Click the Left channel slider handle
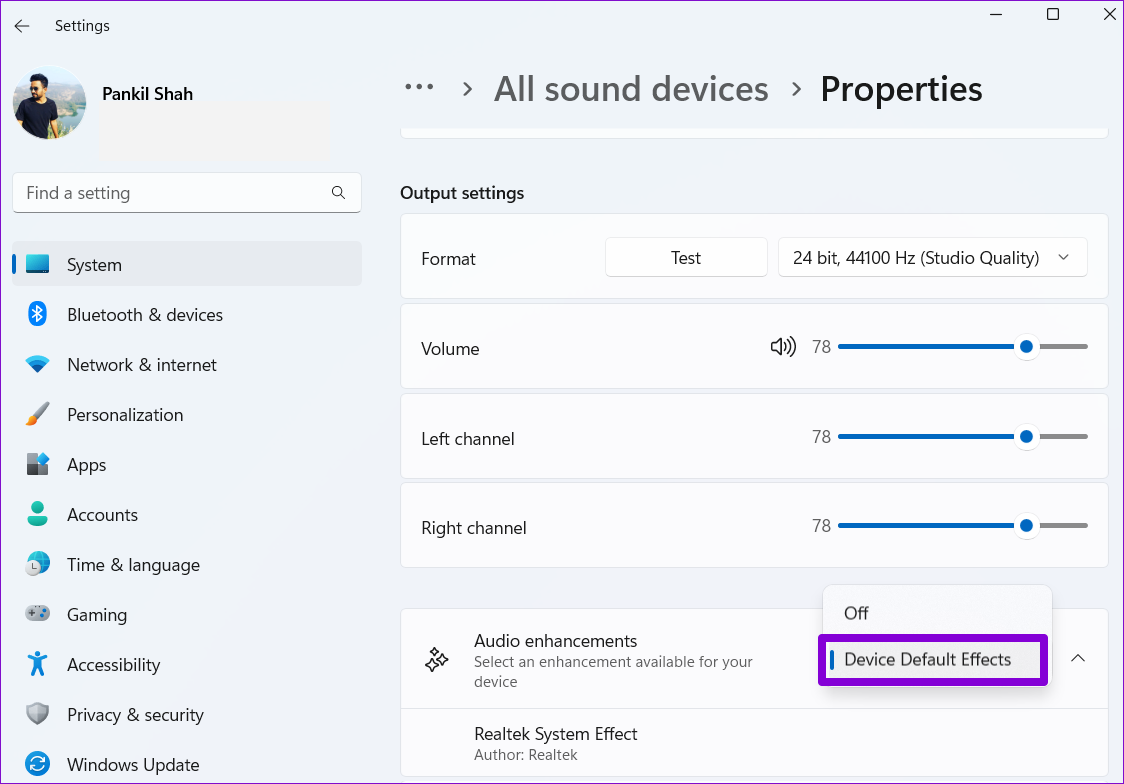The width and height of the screenshot is (1124, 784). [1026, 437]
